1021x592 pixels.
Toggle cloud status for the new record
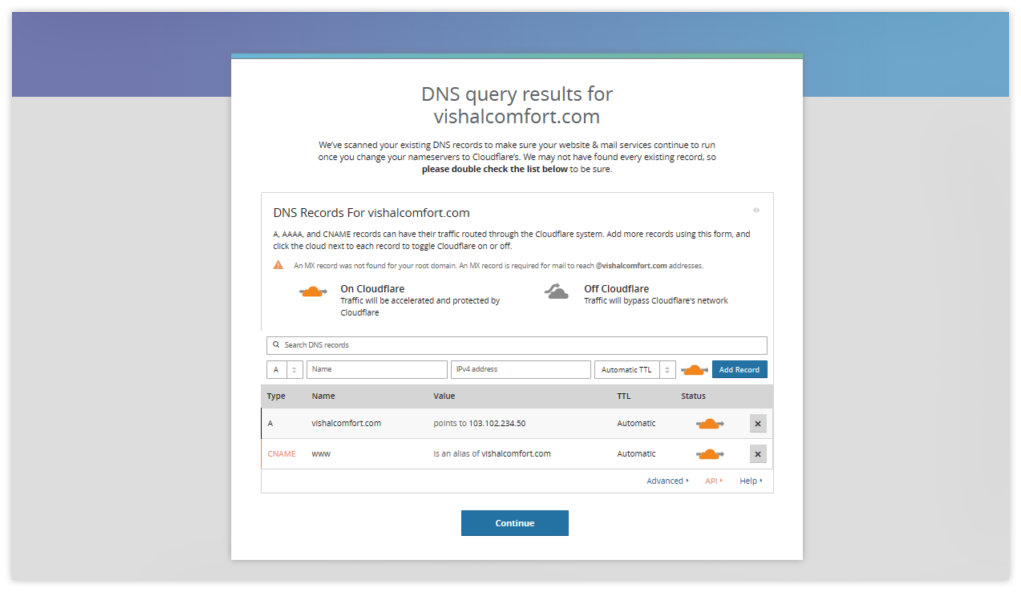point(694,370)
